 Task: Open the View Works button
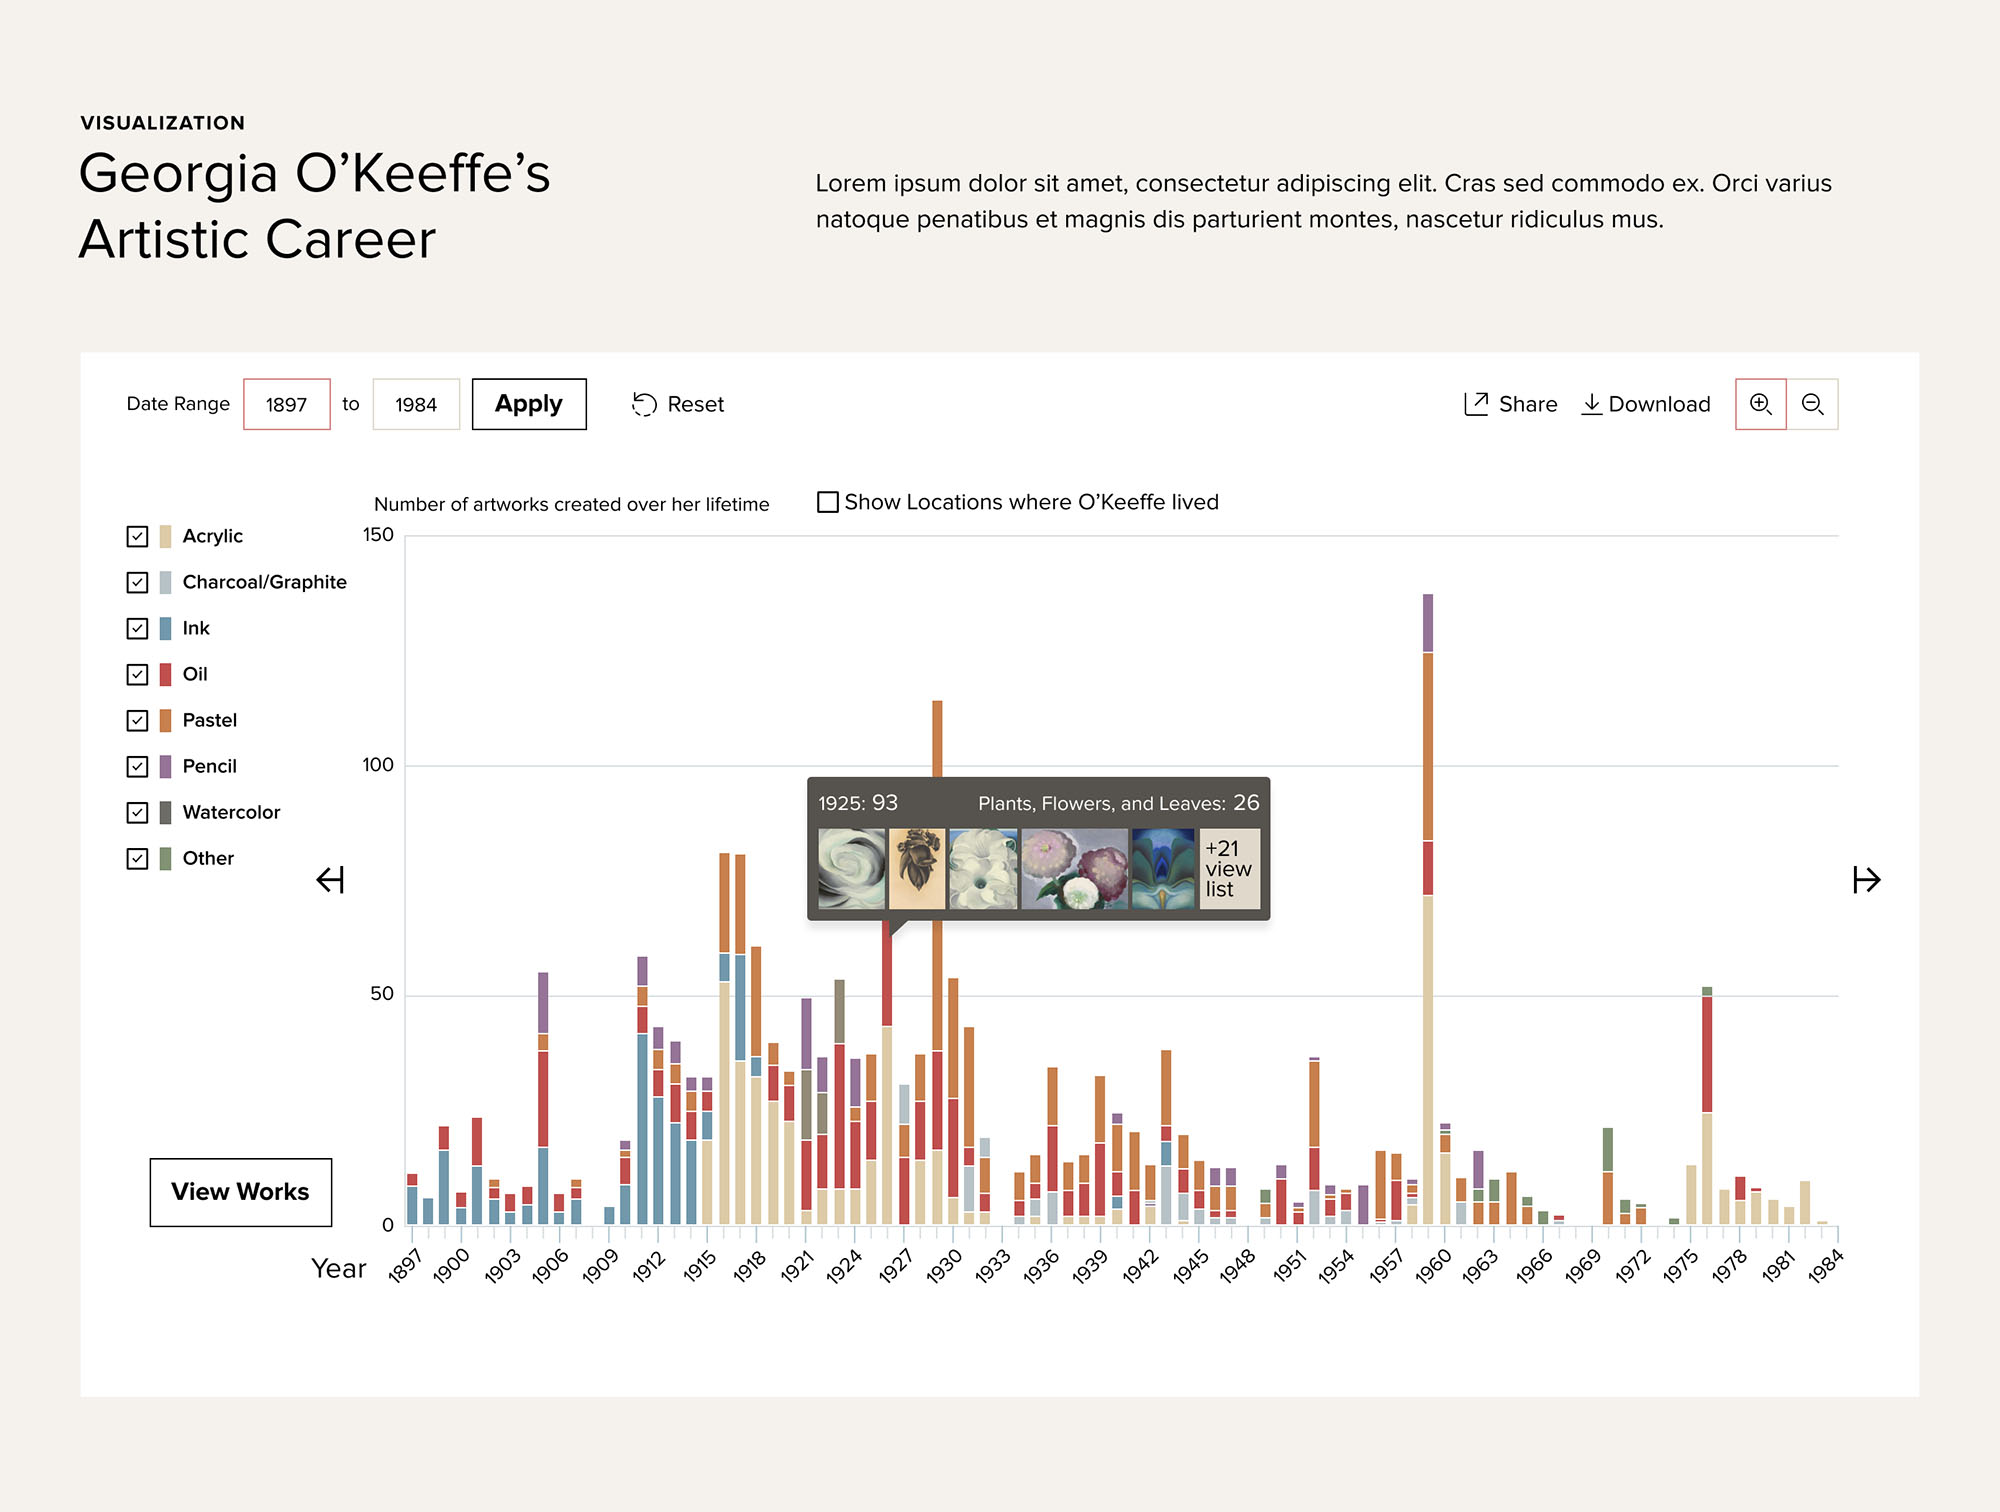240,1192
